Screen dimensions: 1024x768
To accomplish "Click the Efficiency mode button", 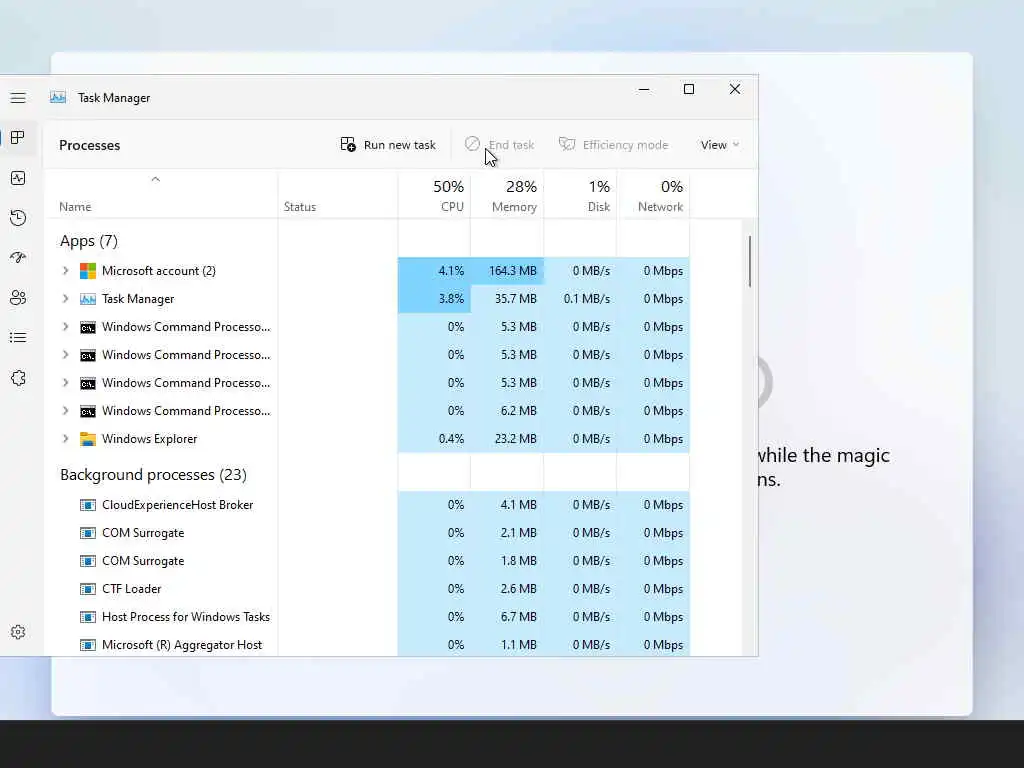I will (x=613, y=144).
